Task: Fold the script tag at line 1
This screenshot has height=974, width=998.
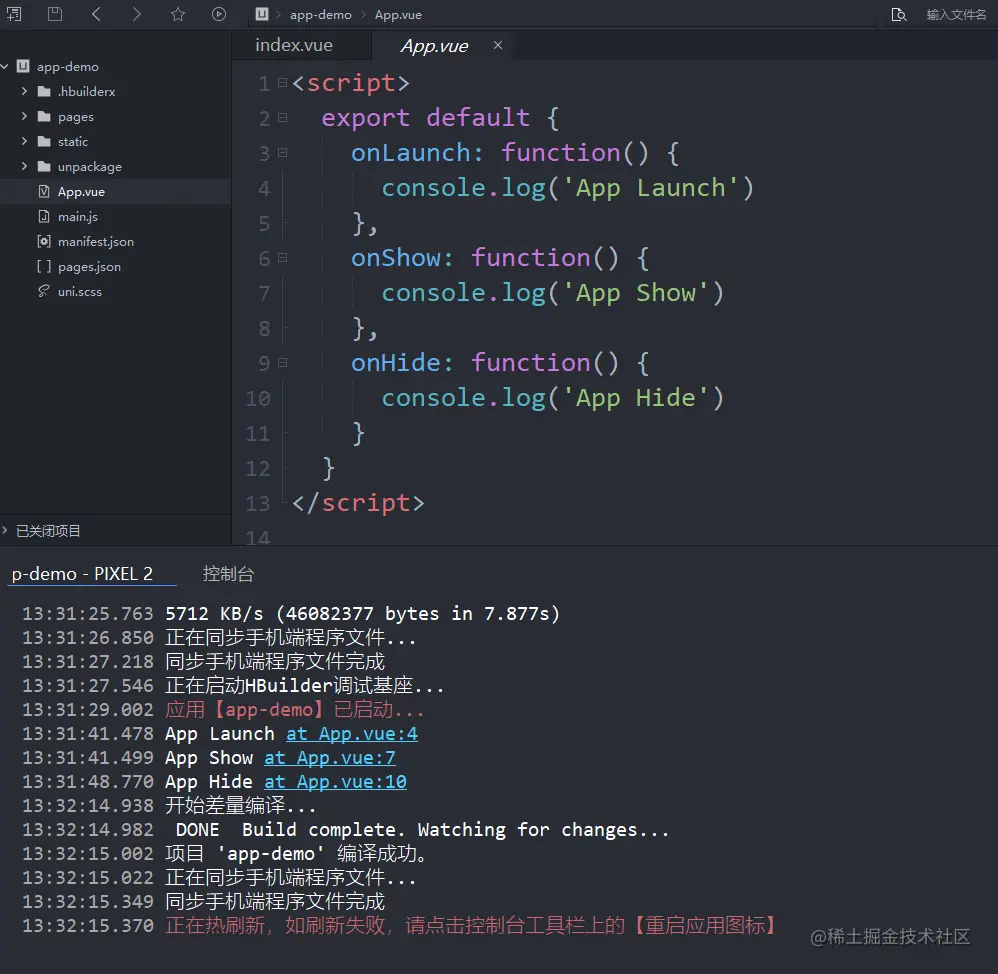Action: point(283,83)
